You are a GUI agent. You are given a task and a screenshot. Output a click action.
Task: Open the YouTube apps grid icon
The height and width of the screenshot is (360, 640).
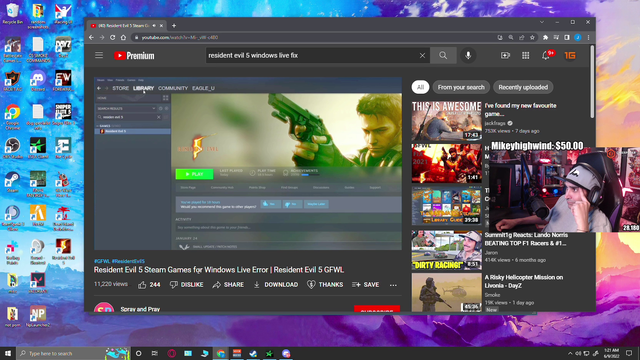[x=525, y=56]
